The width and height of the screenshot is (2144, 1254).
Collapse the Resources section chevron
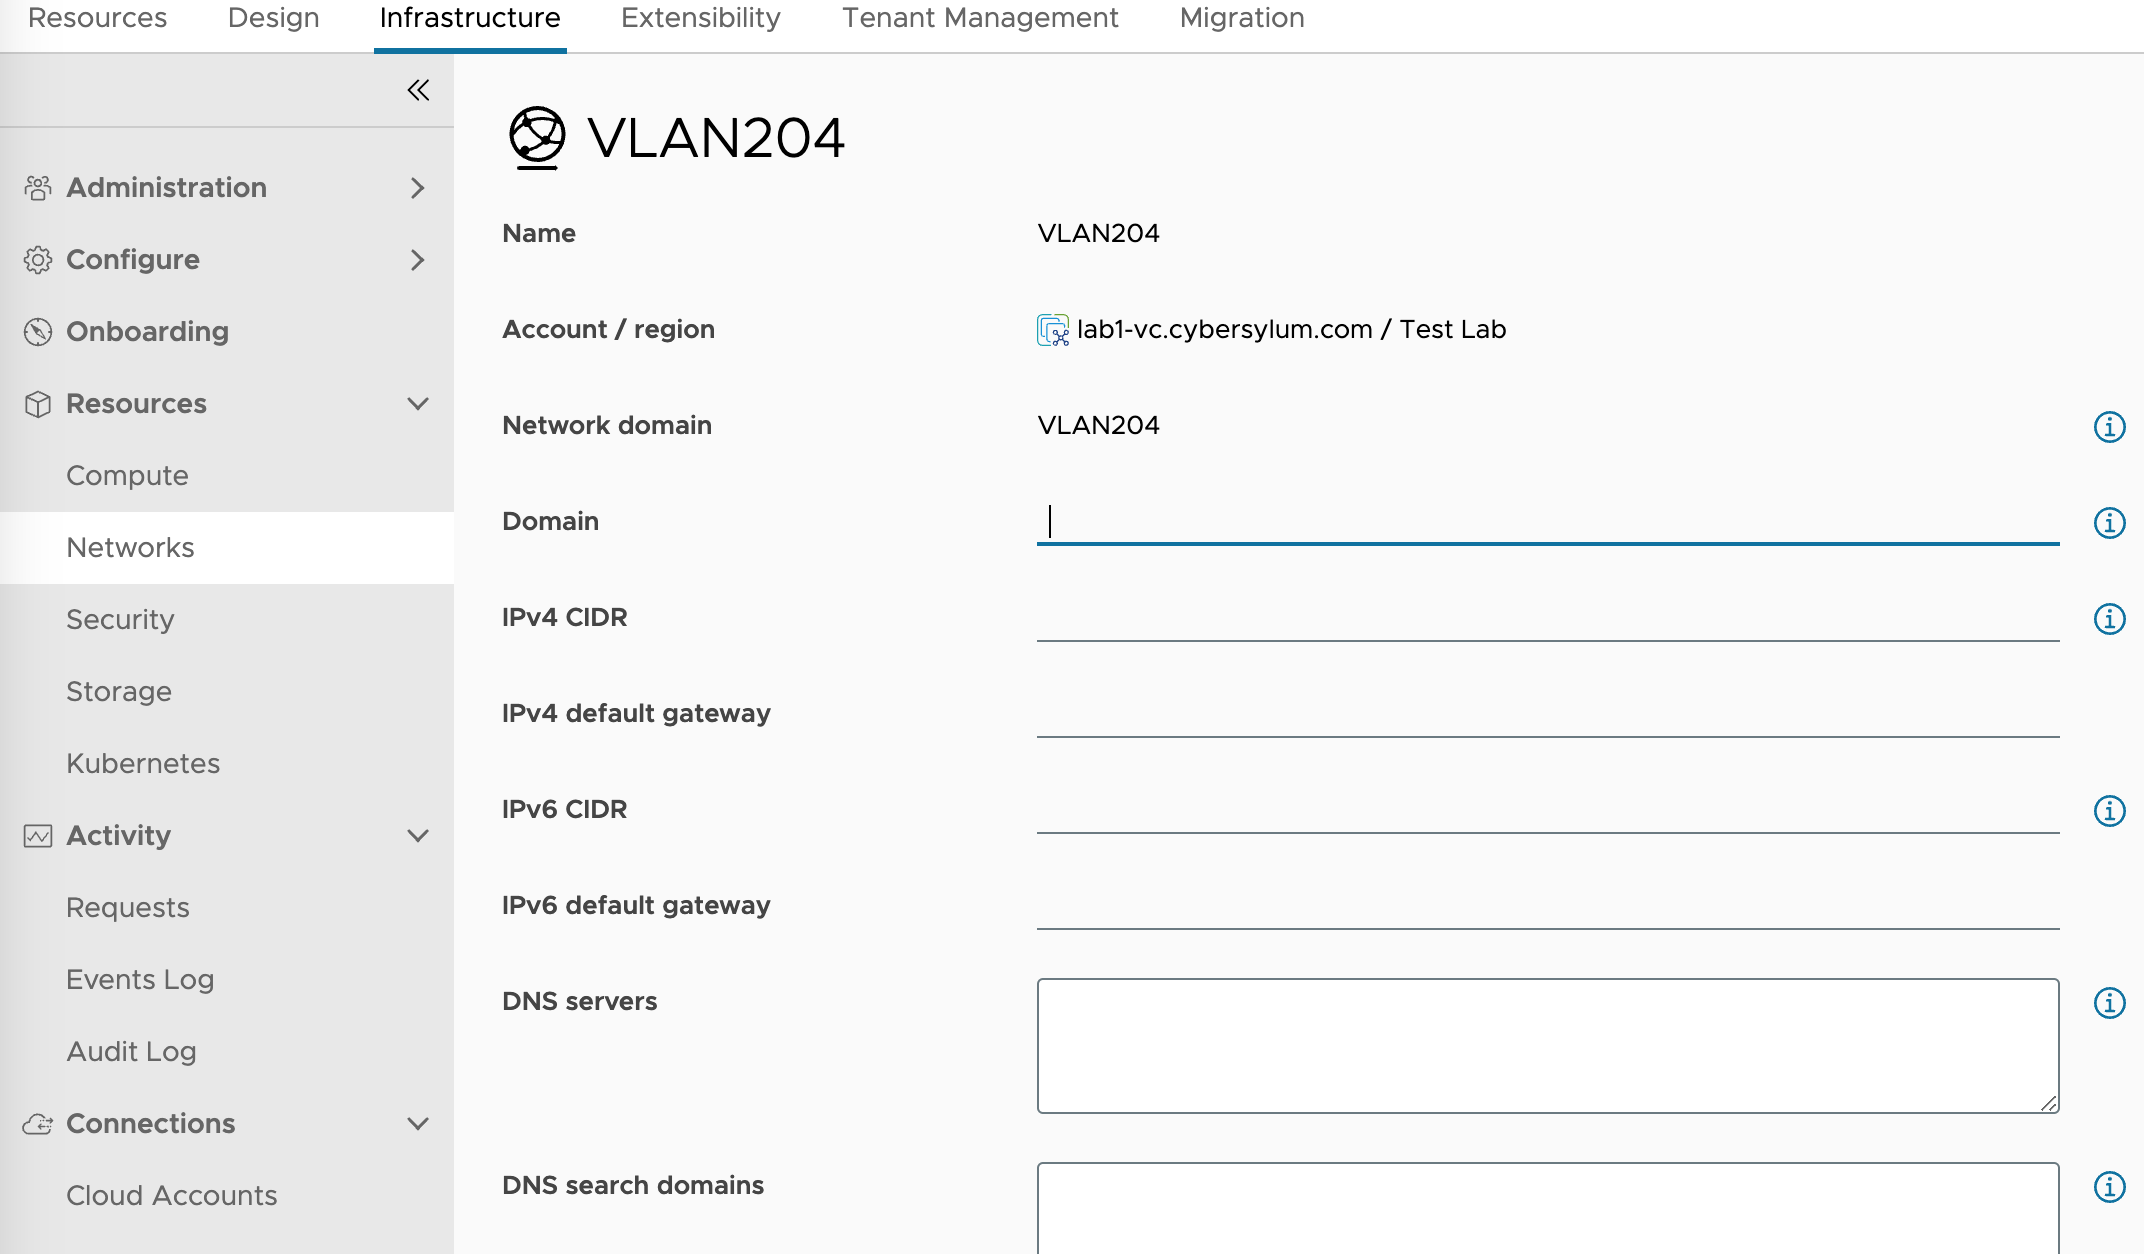pyautogui.click(x=418, y=404)
